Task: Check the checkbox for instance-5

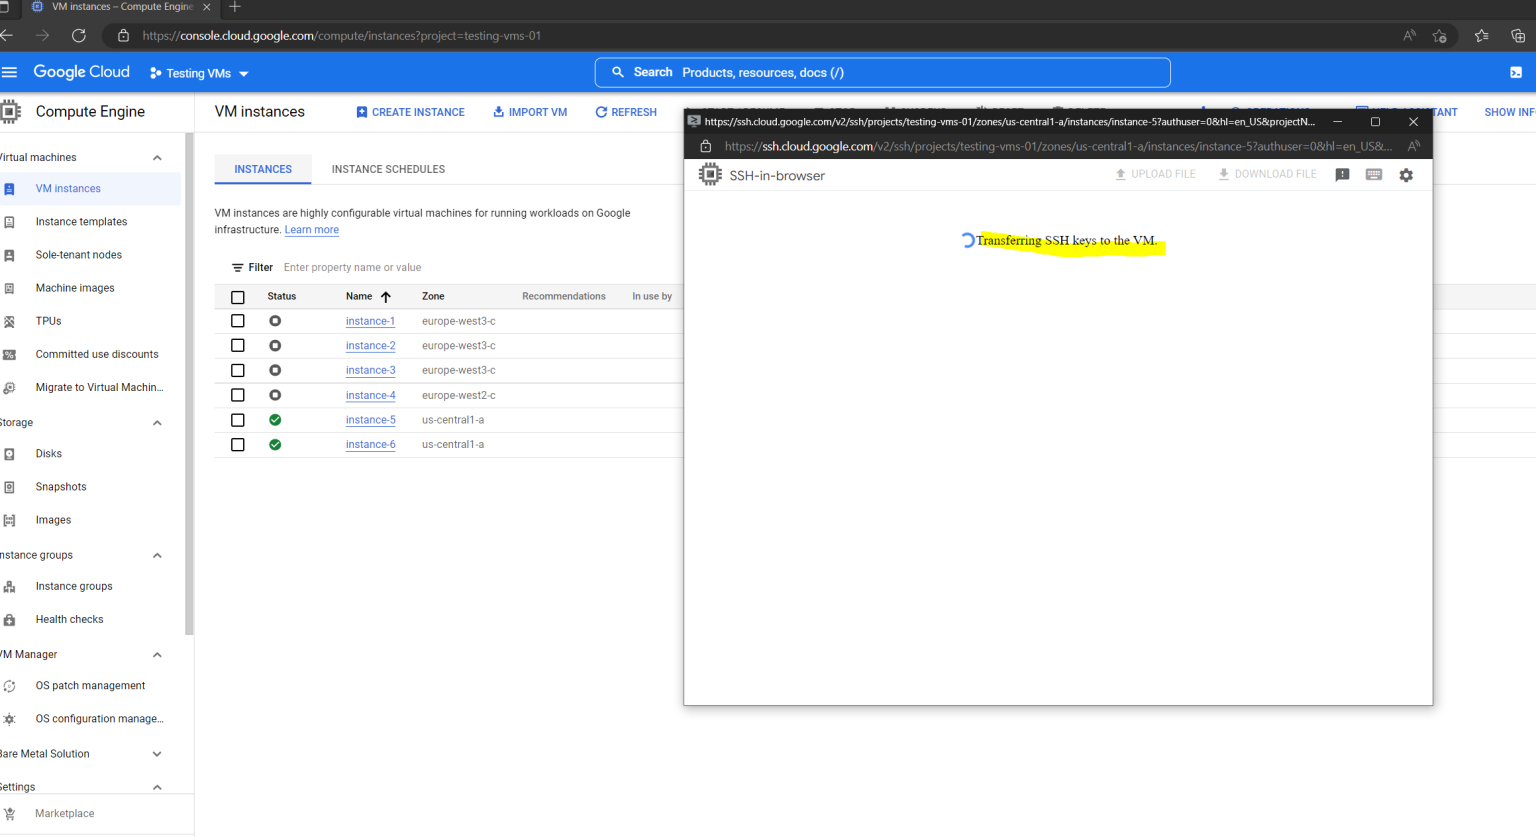Action: click(237, 419)
